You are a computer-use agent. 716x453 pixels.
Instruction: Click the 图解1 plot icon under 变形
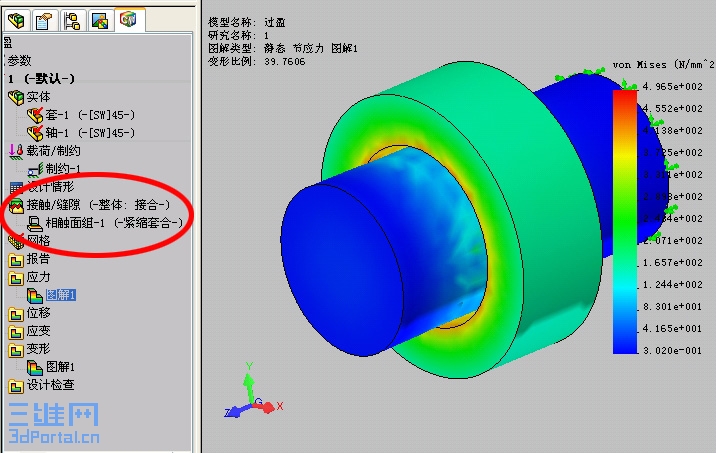35,367
